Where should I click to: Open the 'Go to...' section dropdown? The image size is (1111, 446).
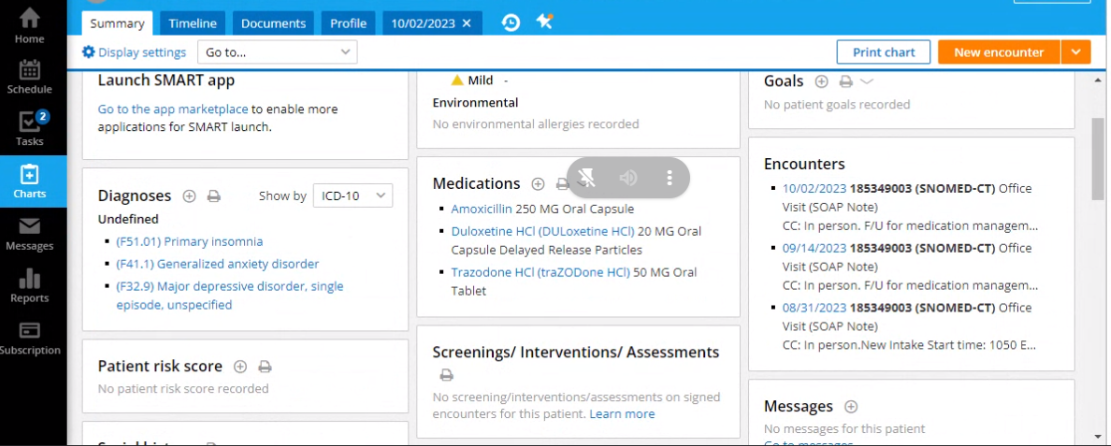point(277,52)
